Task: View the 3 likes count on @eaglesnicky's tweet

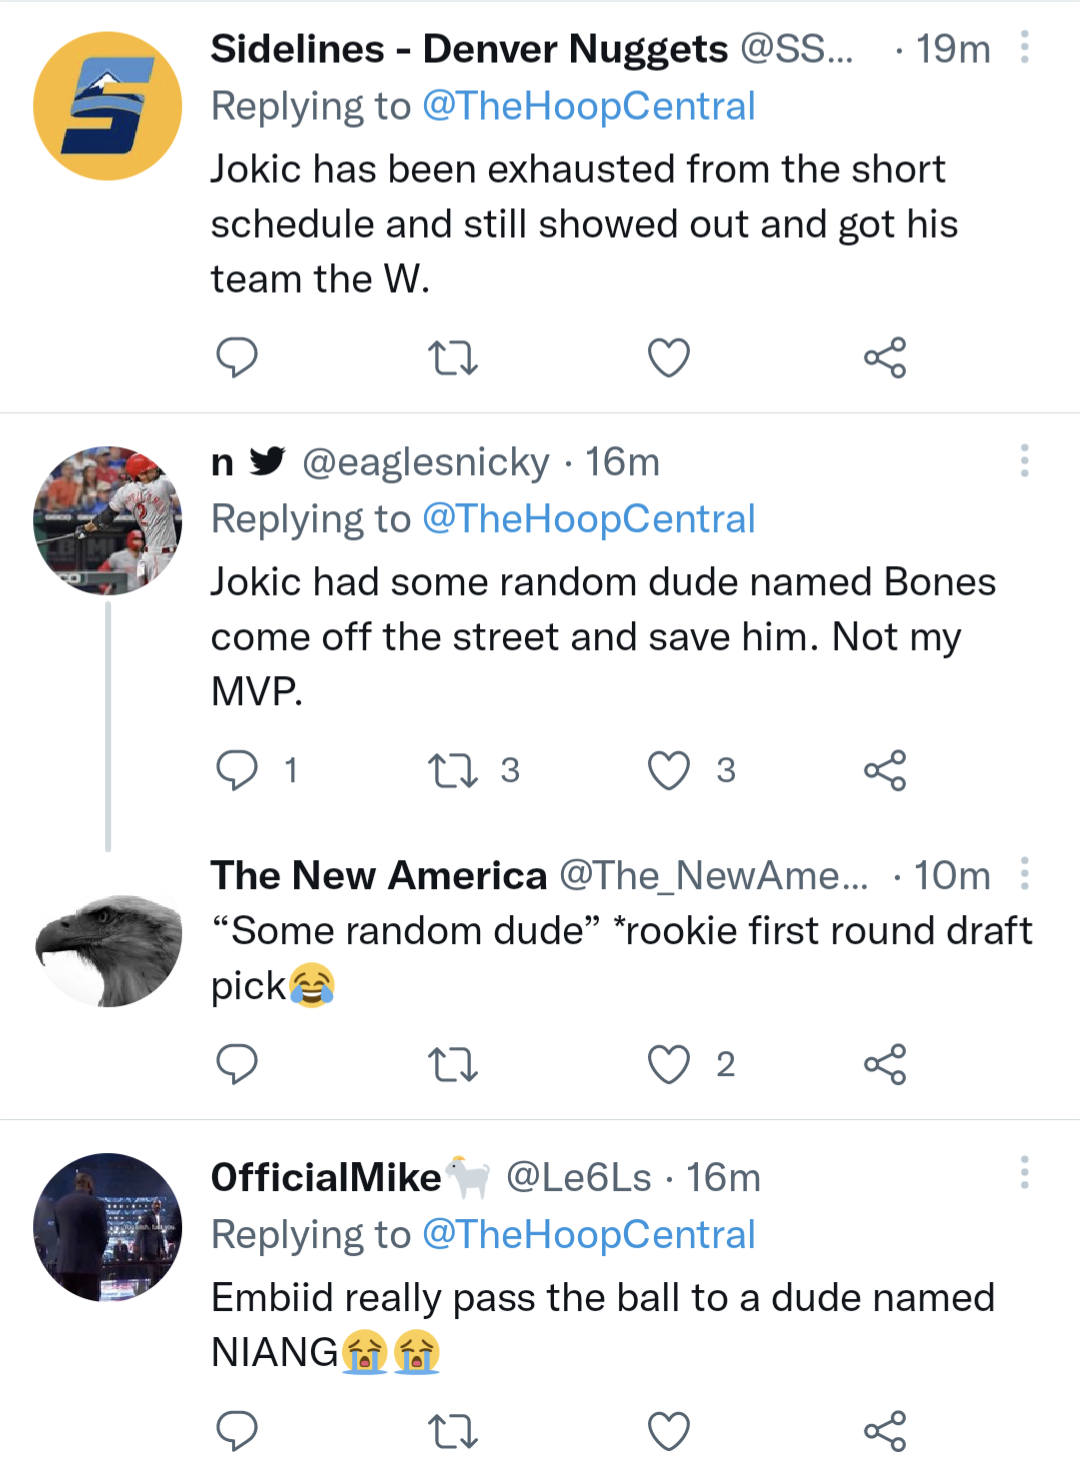Action: pos(727,770)
